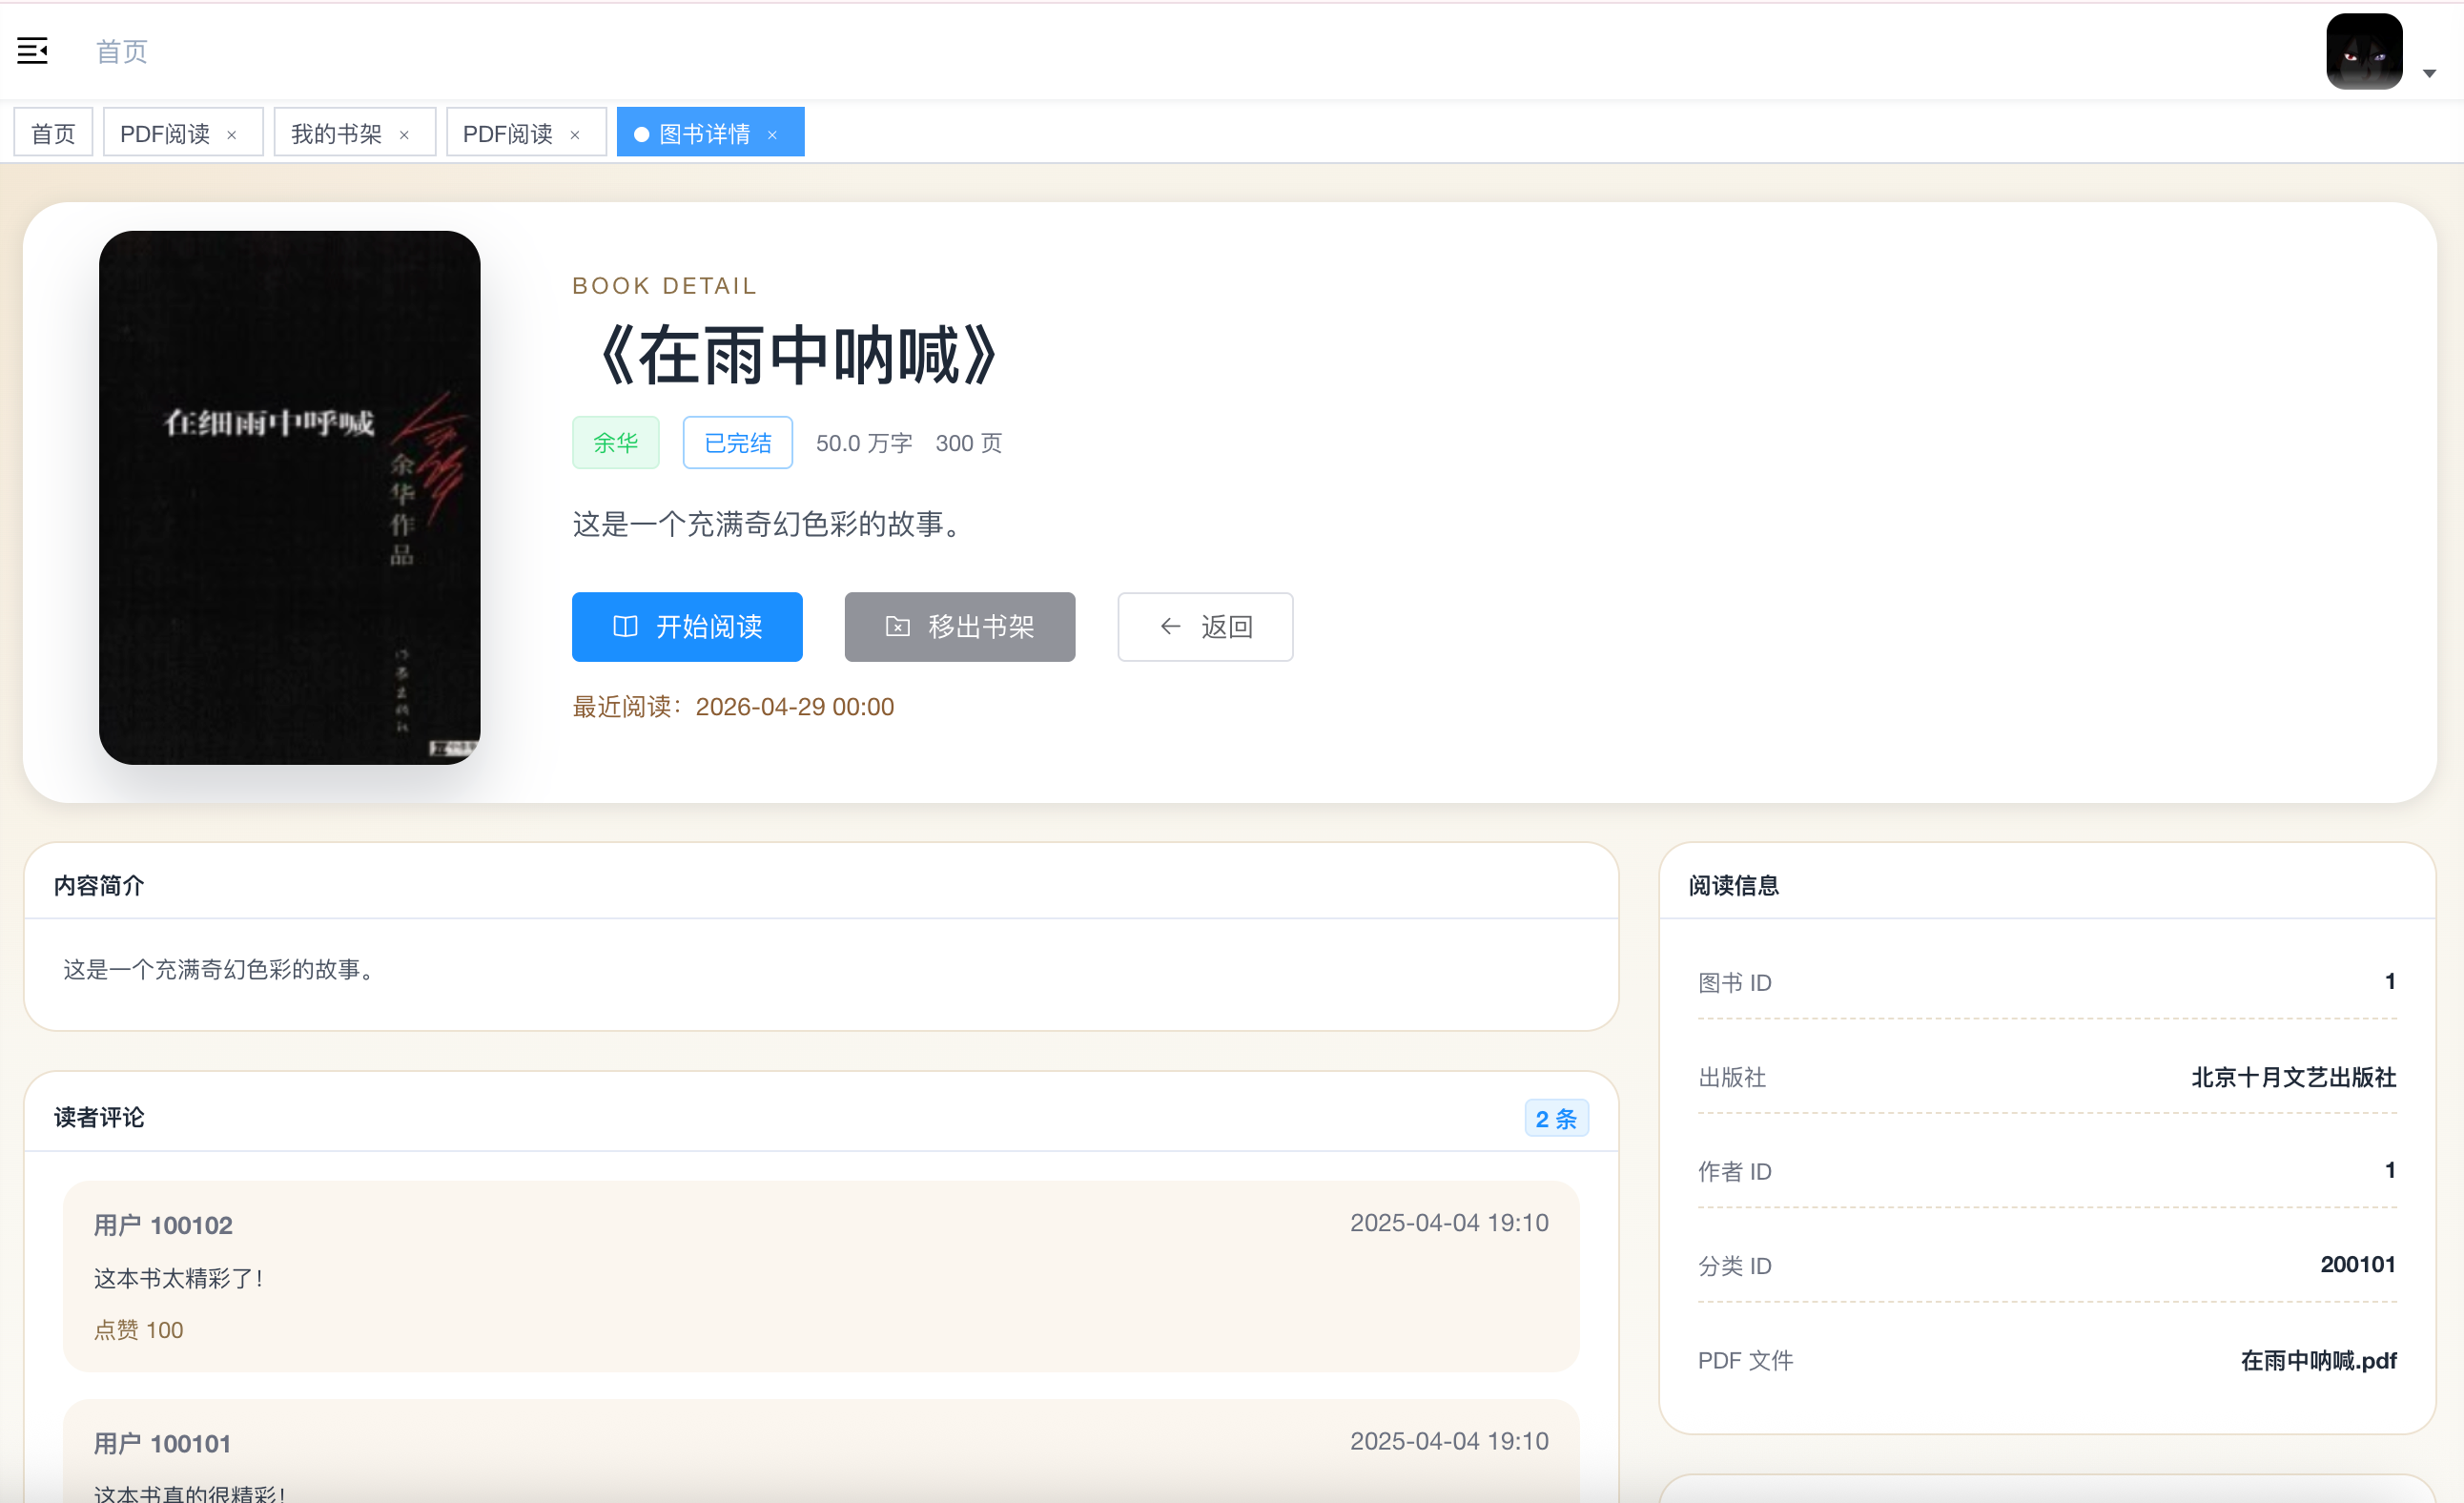Click the 移出书架 button
Viewport: 2464px width, 1503px height.
[959, 627]
